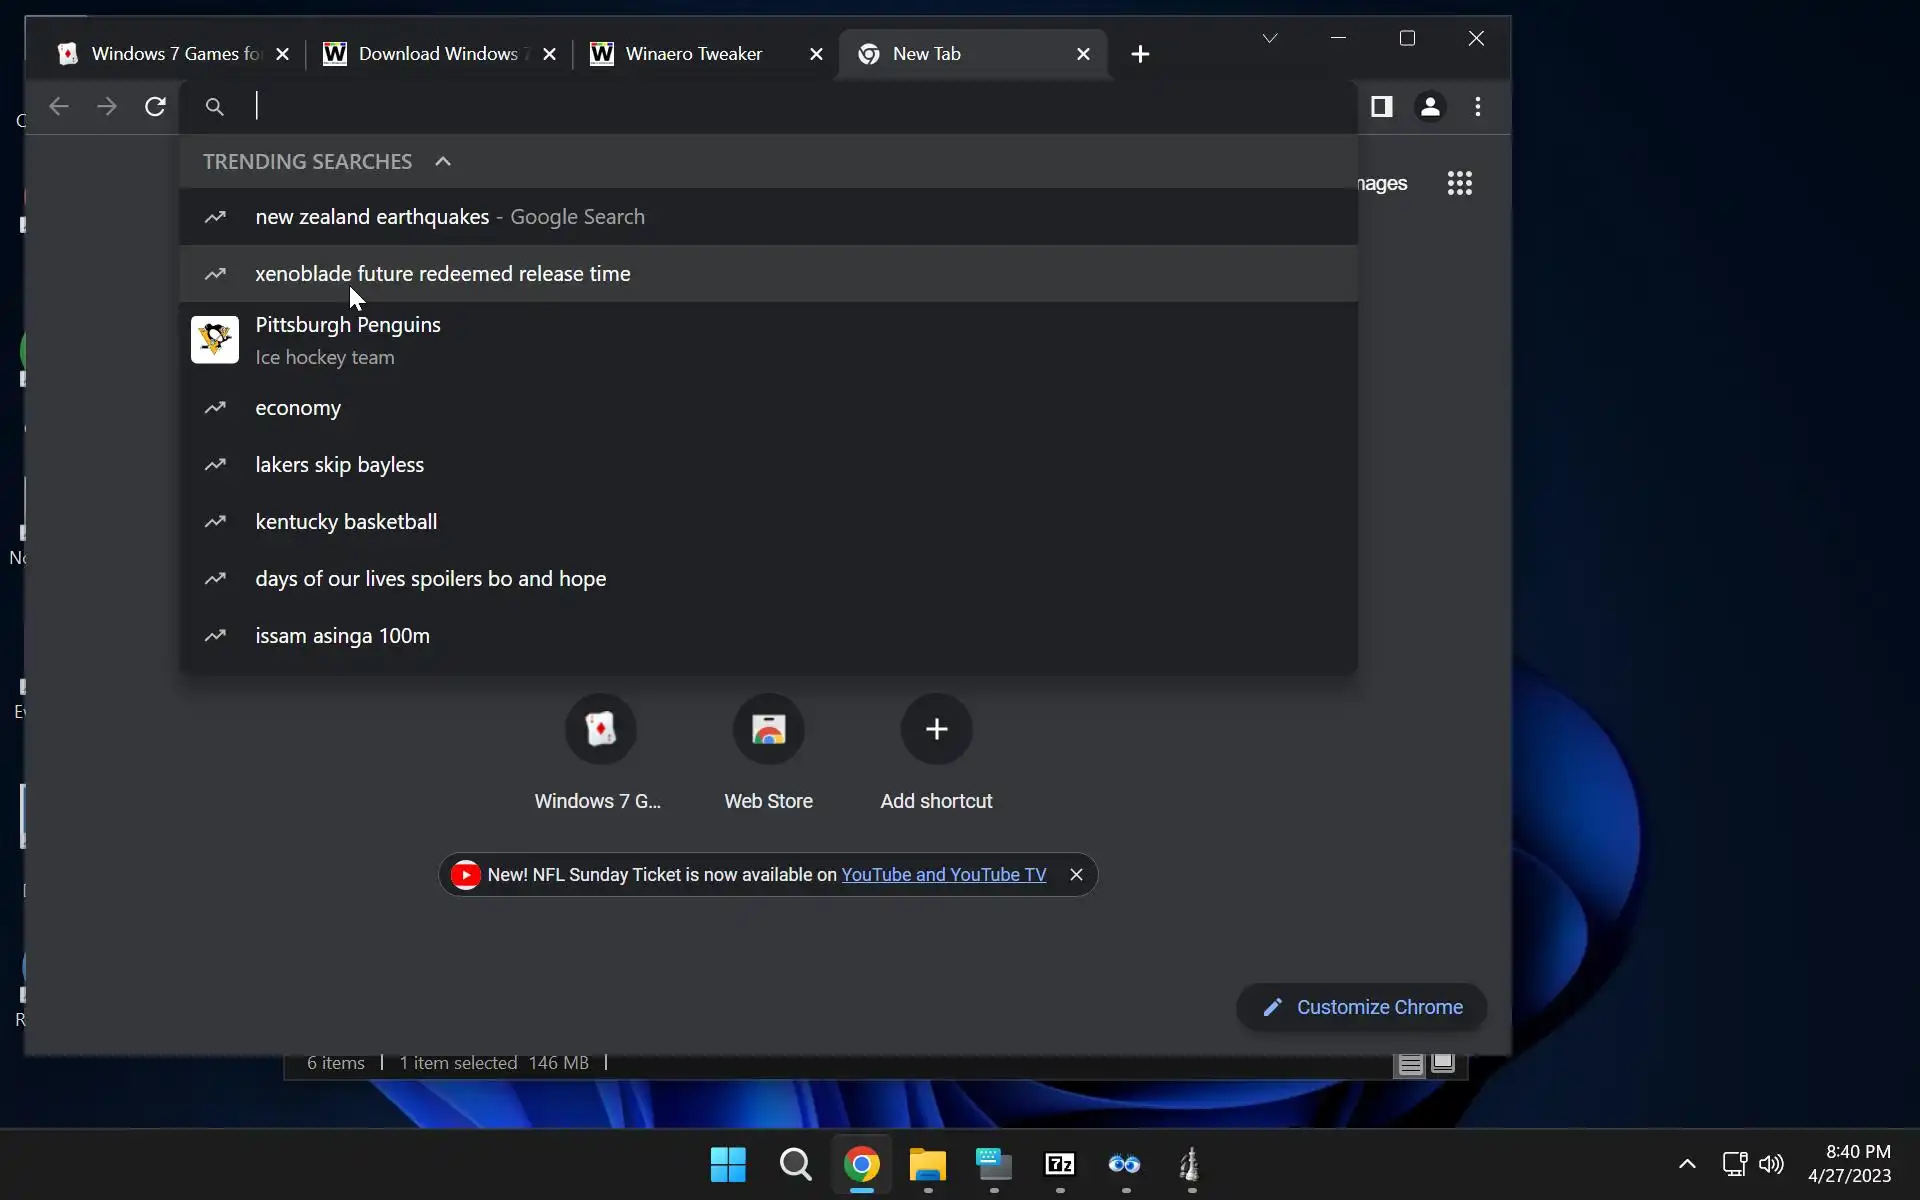Open 7-Zip from the taskbar
Screen dimensions: 1920x1200
point(1059,1164)
